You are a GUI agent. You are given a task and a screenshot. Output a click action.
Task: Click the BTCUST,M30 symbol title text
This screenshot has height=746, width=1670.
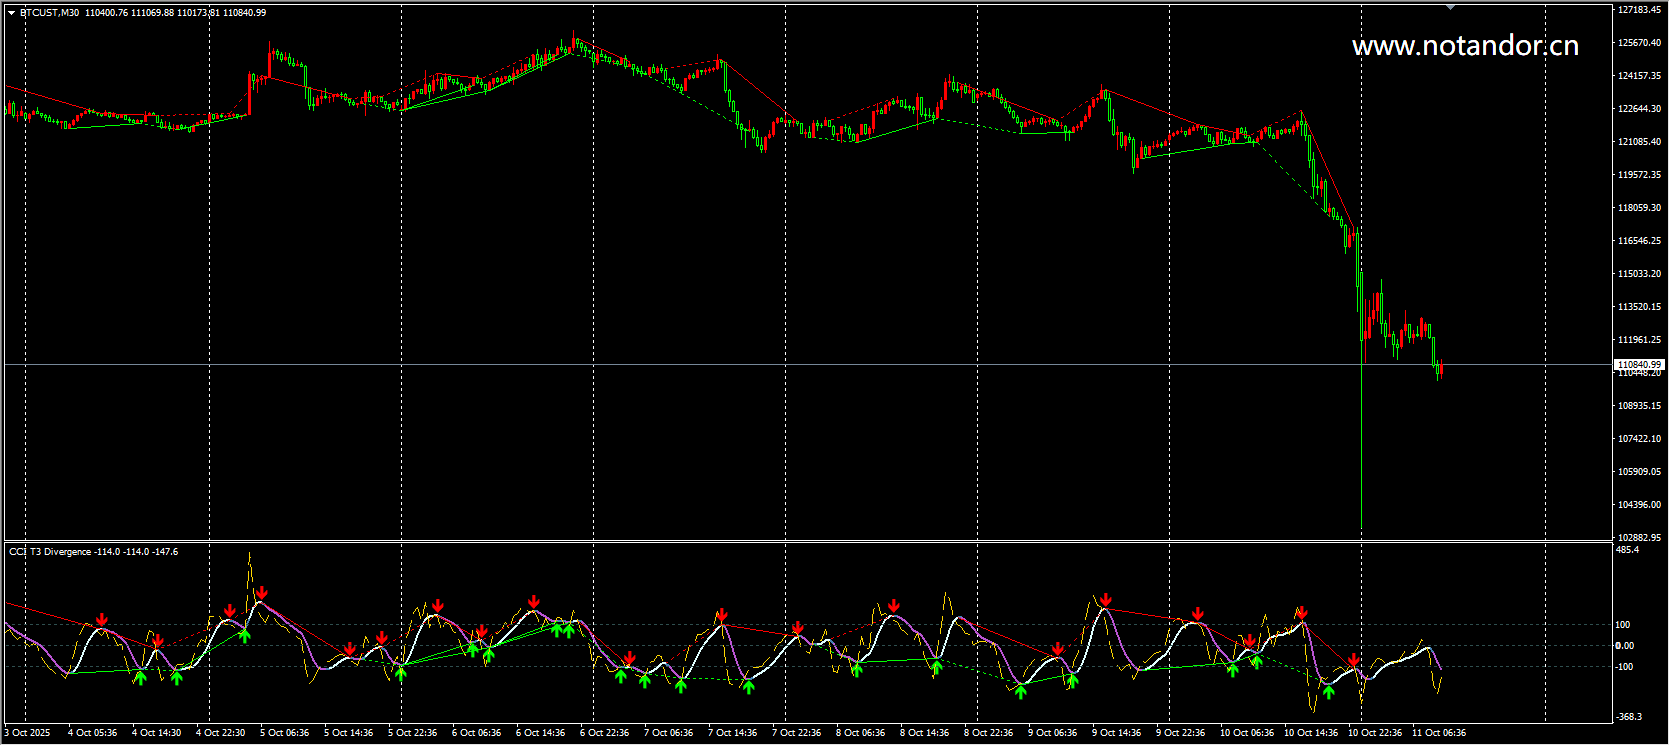[x=50, y=13]
